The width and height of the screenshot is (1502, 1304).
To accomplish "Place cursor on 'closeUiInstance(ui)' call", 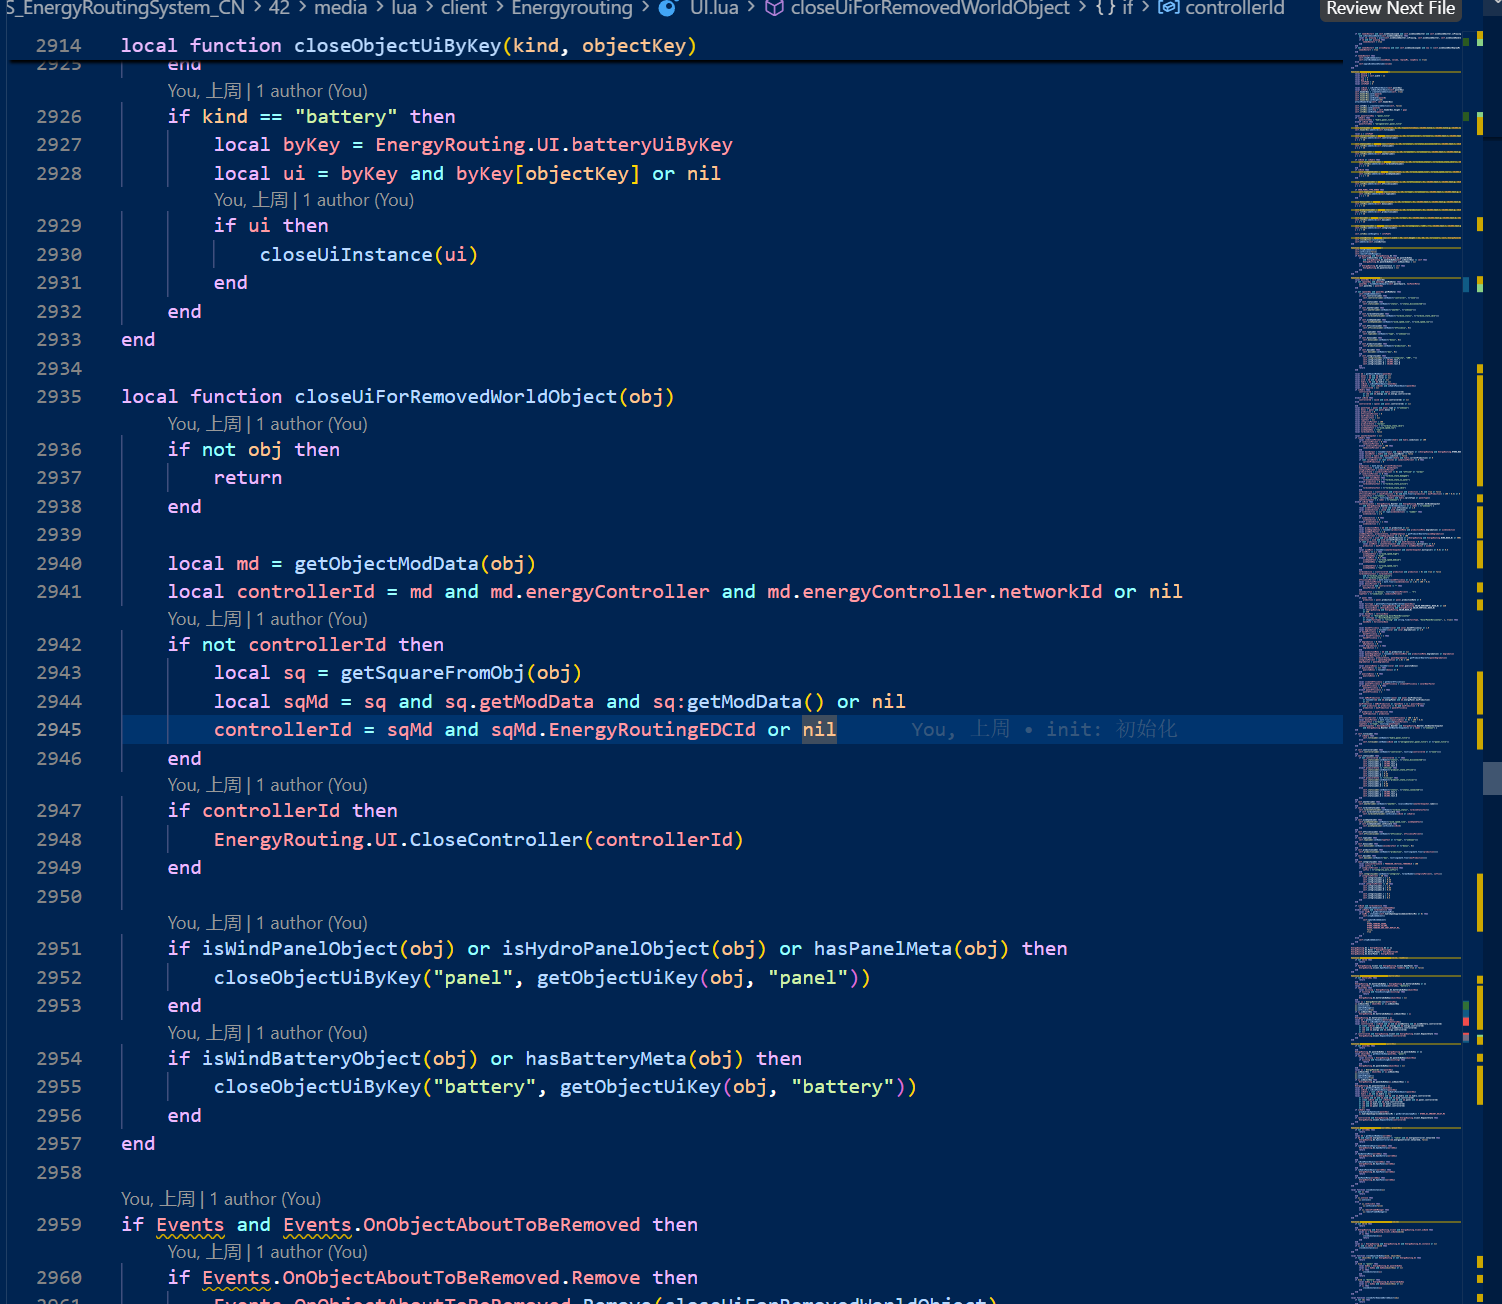I will coord(369,255).
